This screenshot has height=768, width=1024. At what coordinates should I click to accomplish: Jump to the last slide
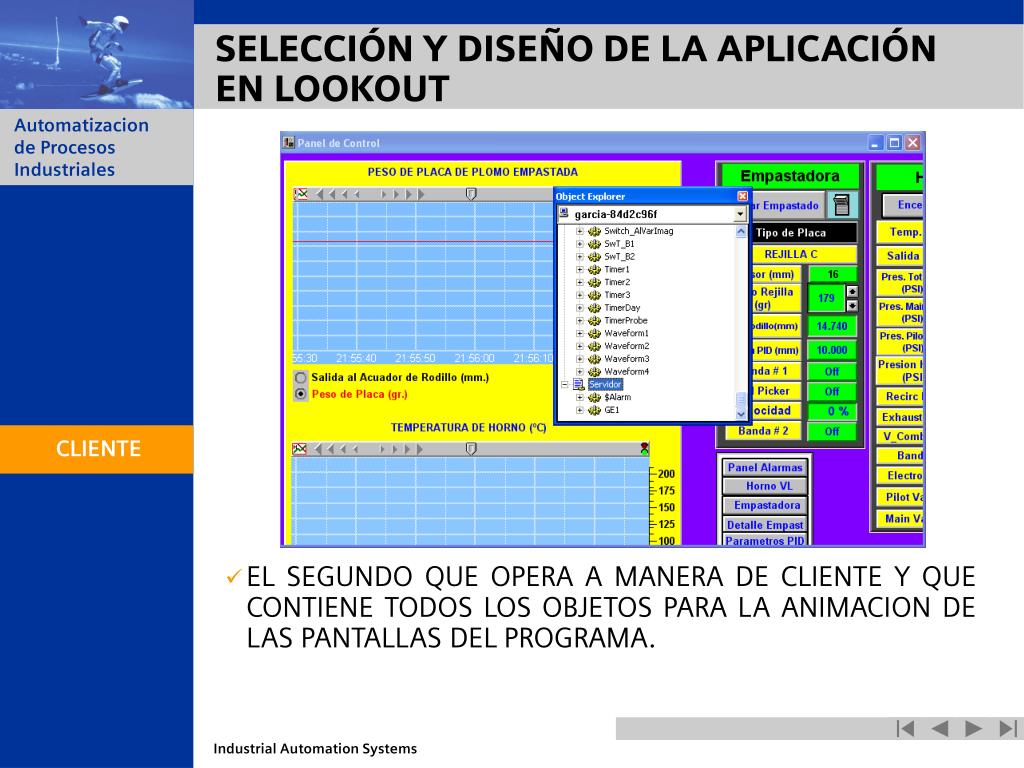[1008, 728]
